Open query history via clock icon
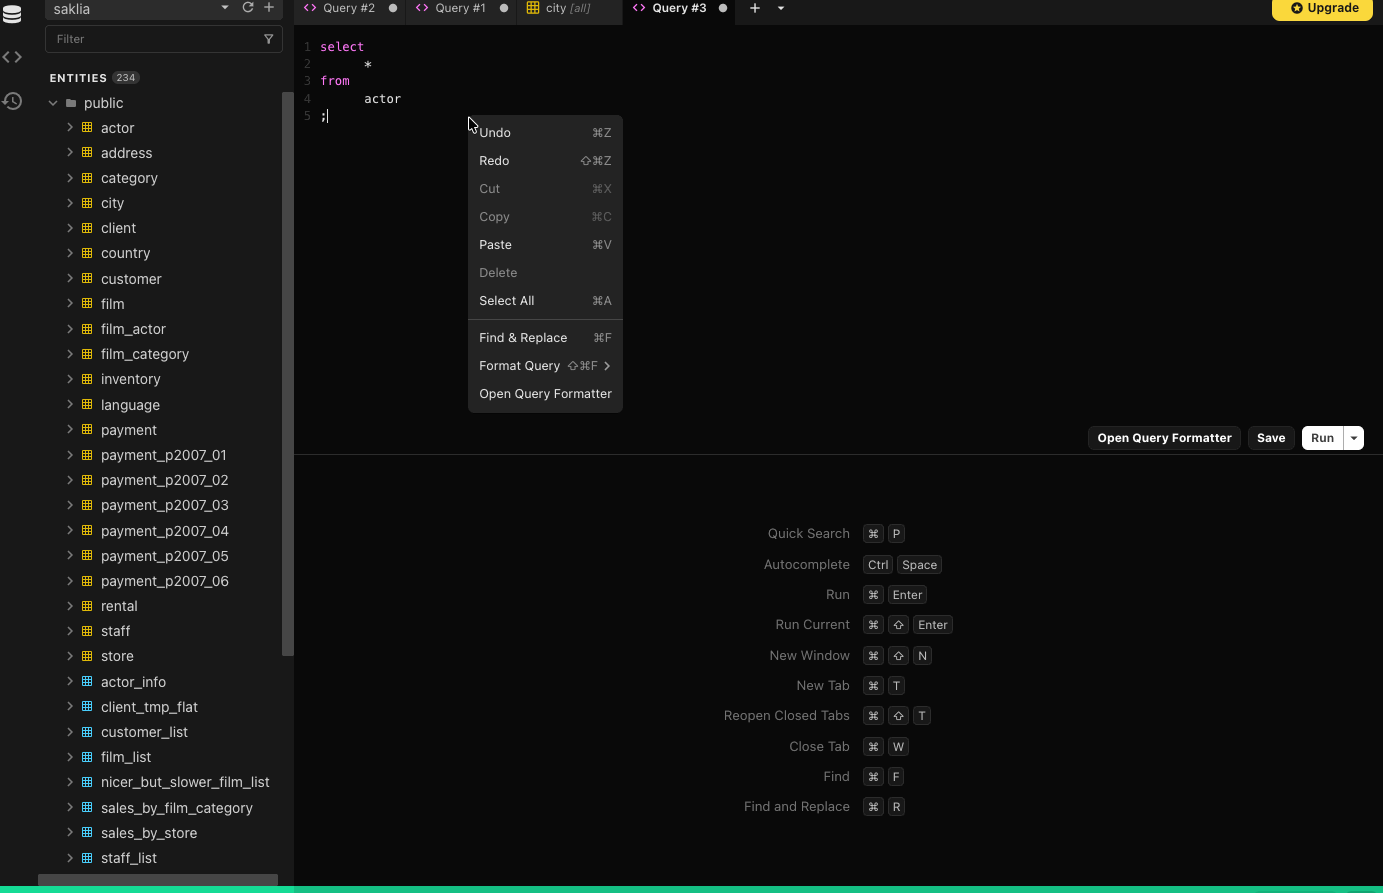This screenshot has width=1383, height=893. pyautogui.click(x=12, y=101)
